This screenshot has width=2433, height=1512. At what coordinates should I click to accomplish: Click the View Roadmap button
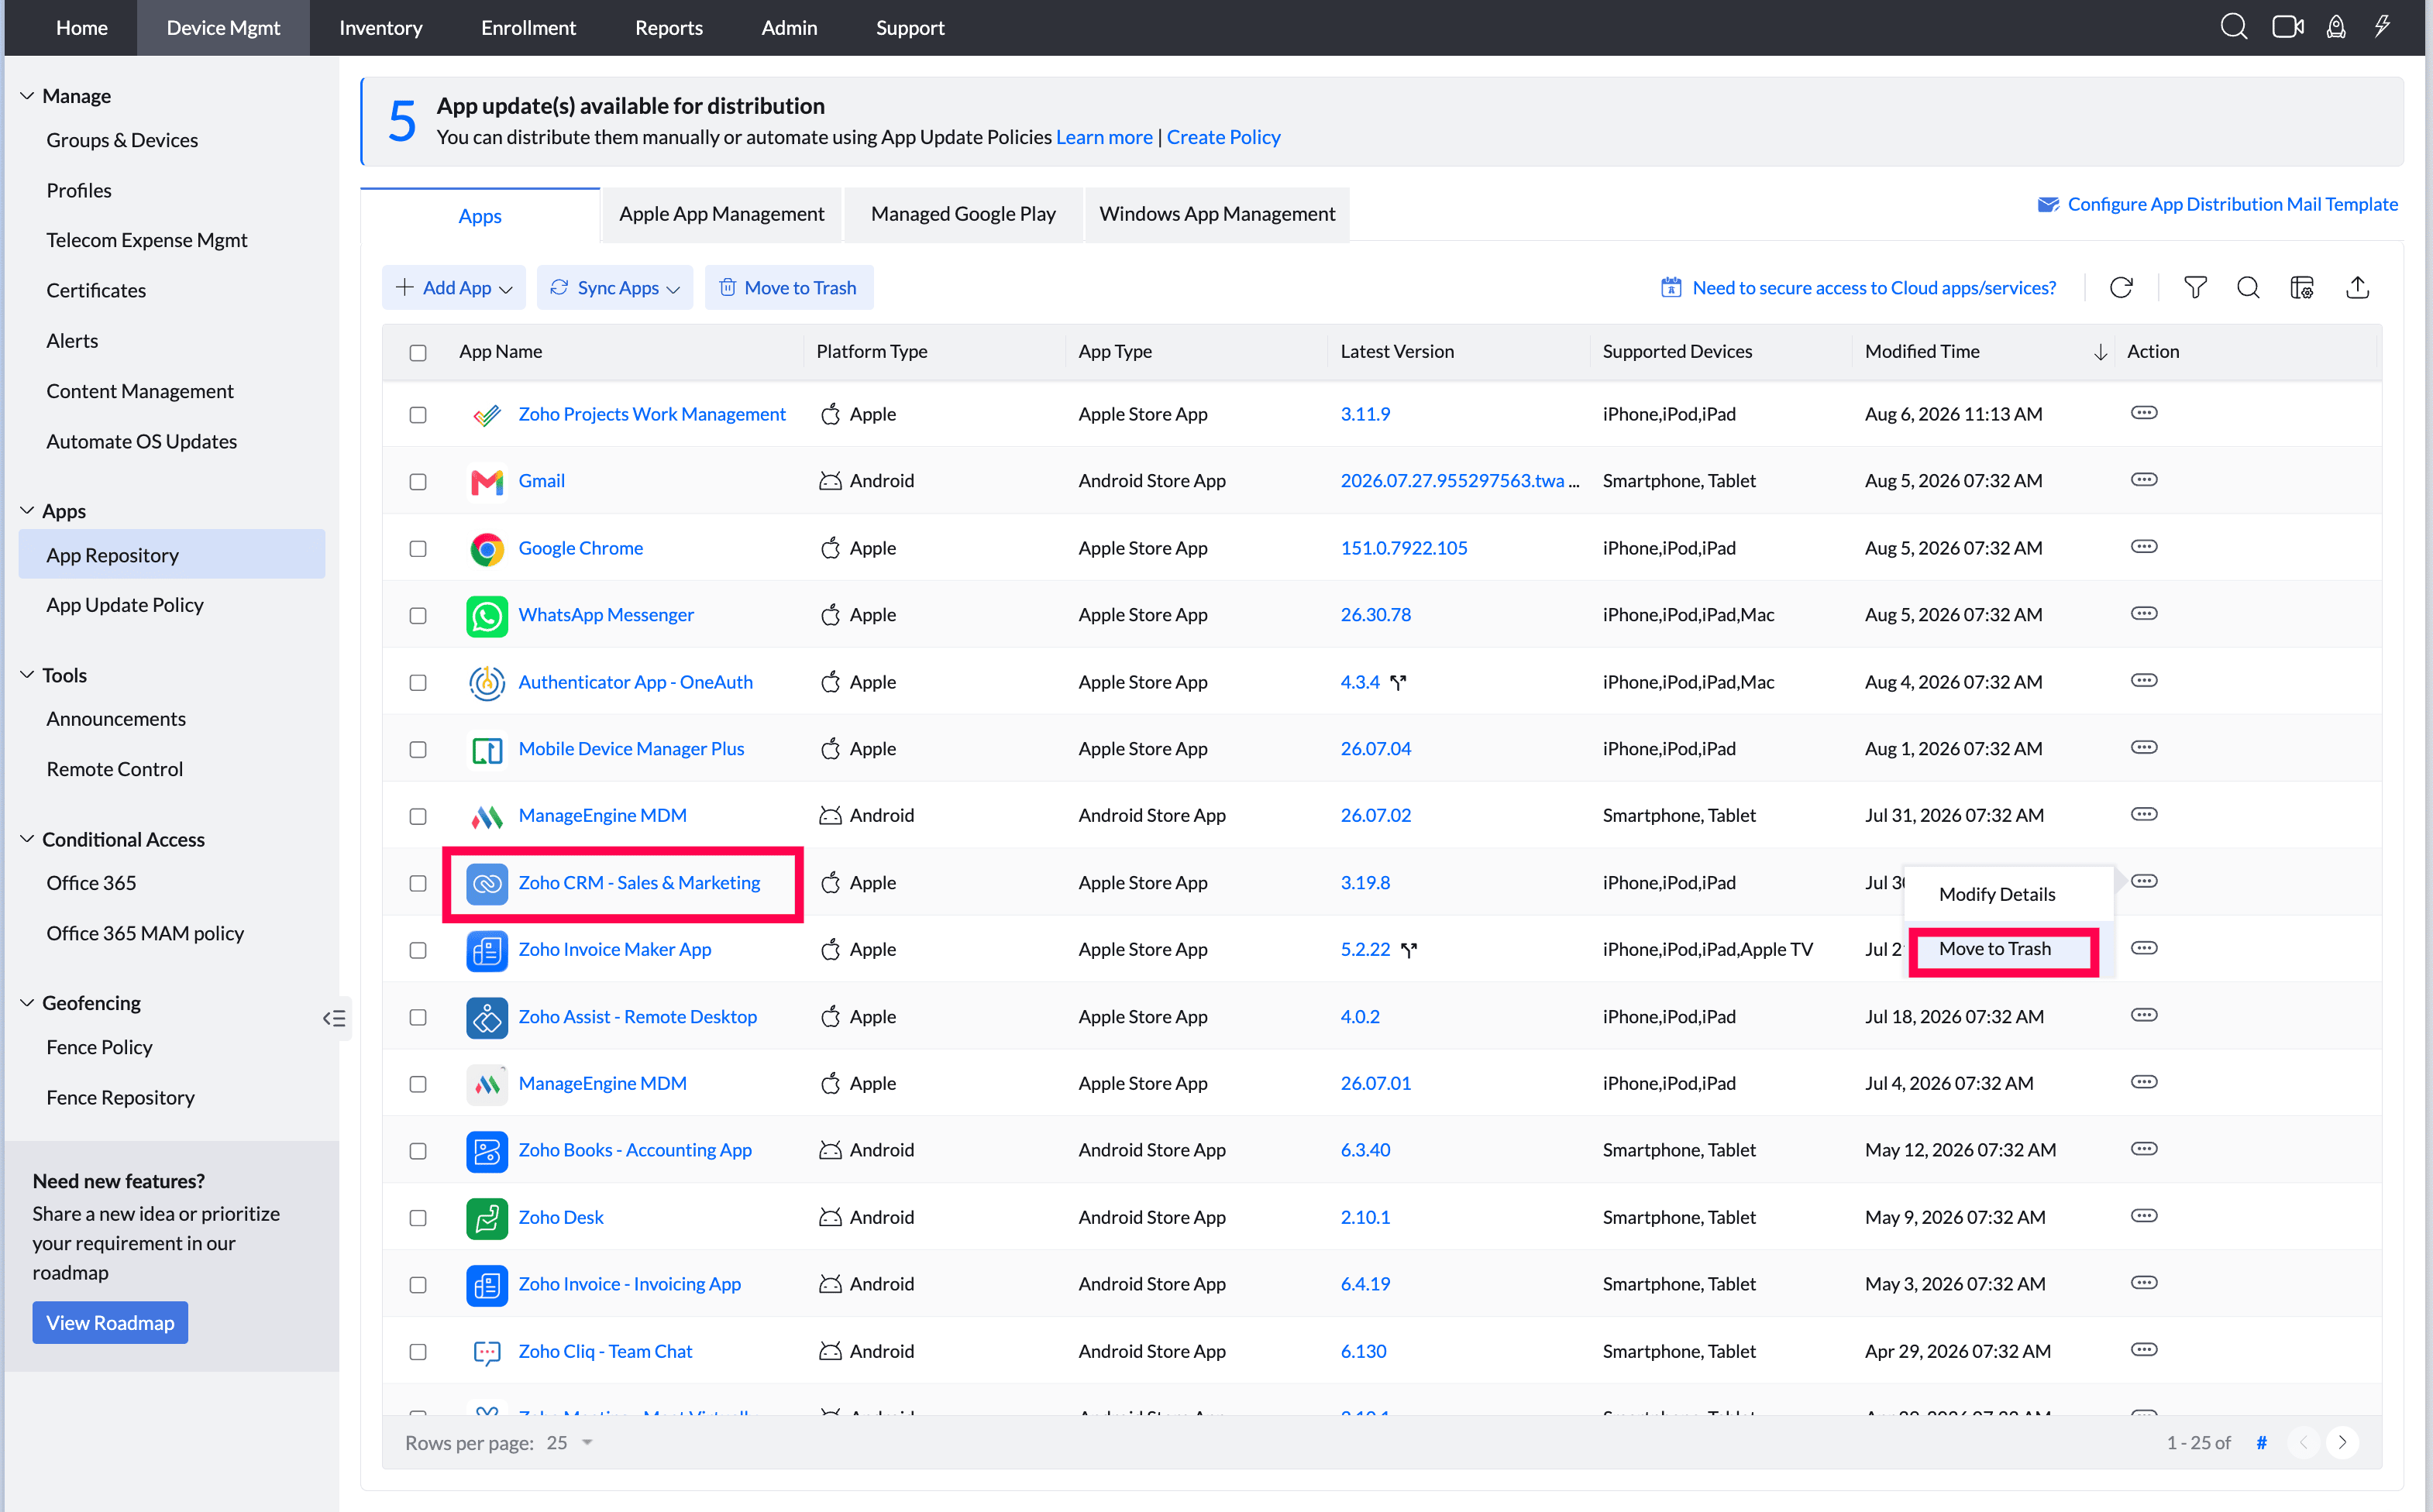click(110, 1323)
